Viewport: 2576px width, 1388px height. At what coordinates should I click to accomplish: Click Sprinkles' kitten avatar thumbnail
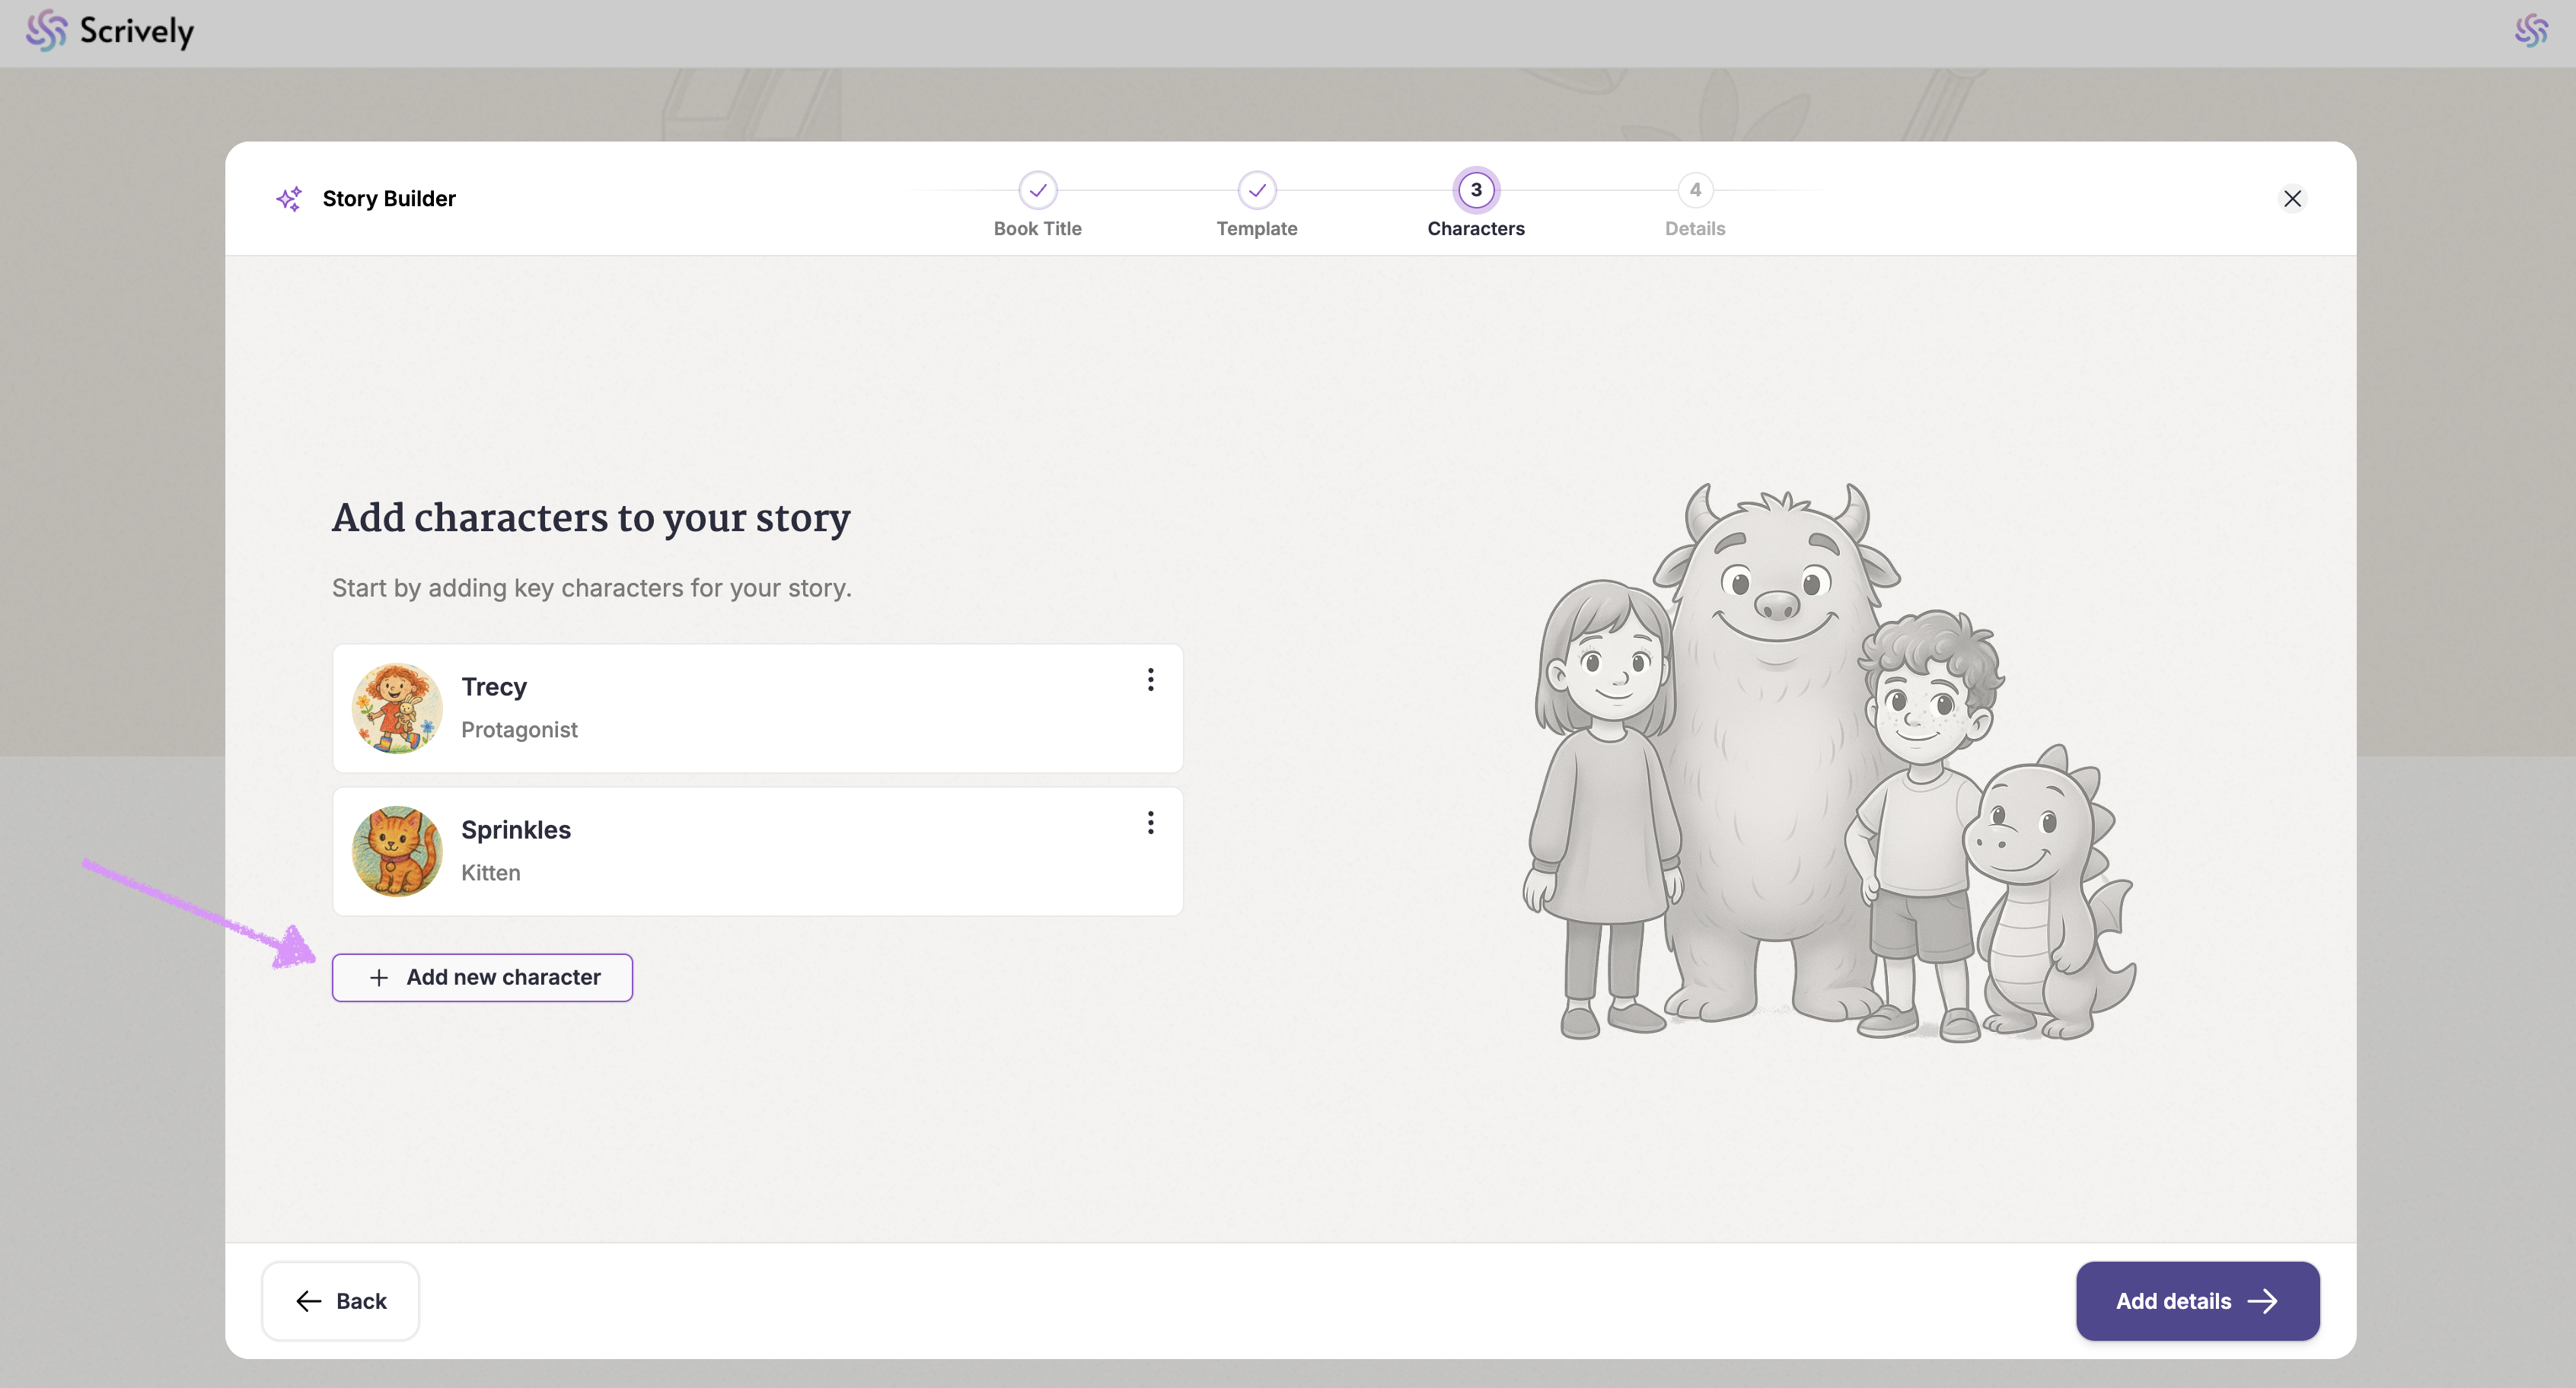397,851
